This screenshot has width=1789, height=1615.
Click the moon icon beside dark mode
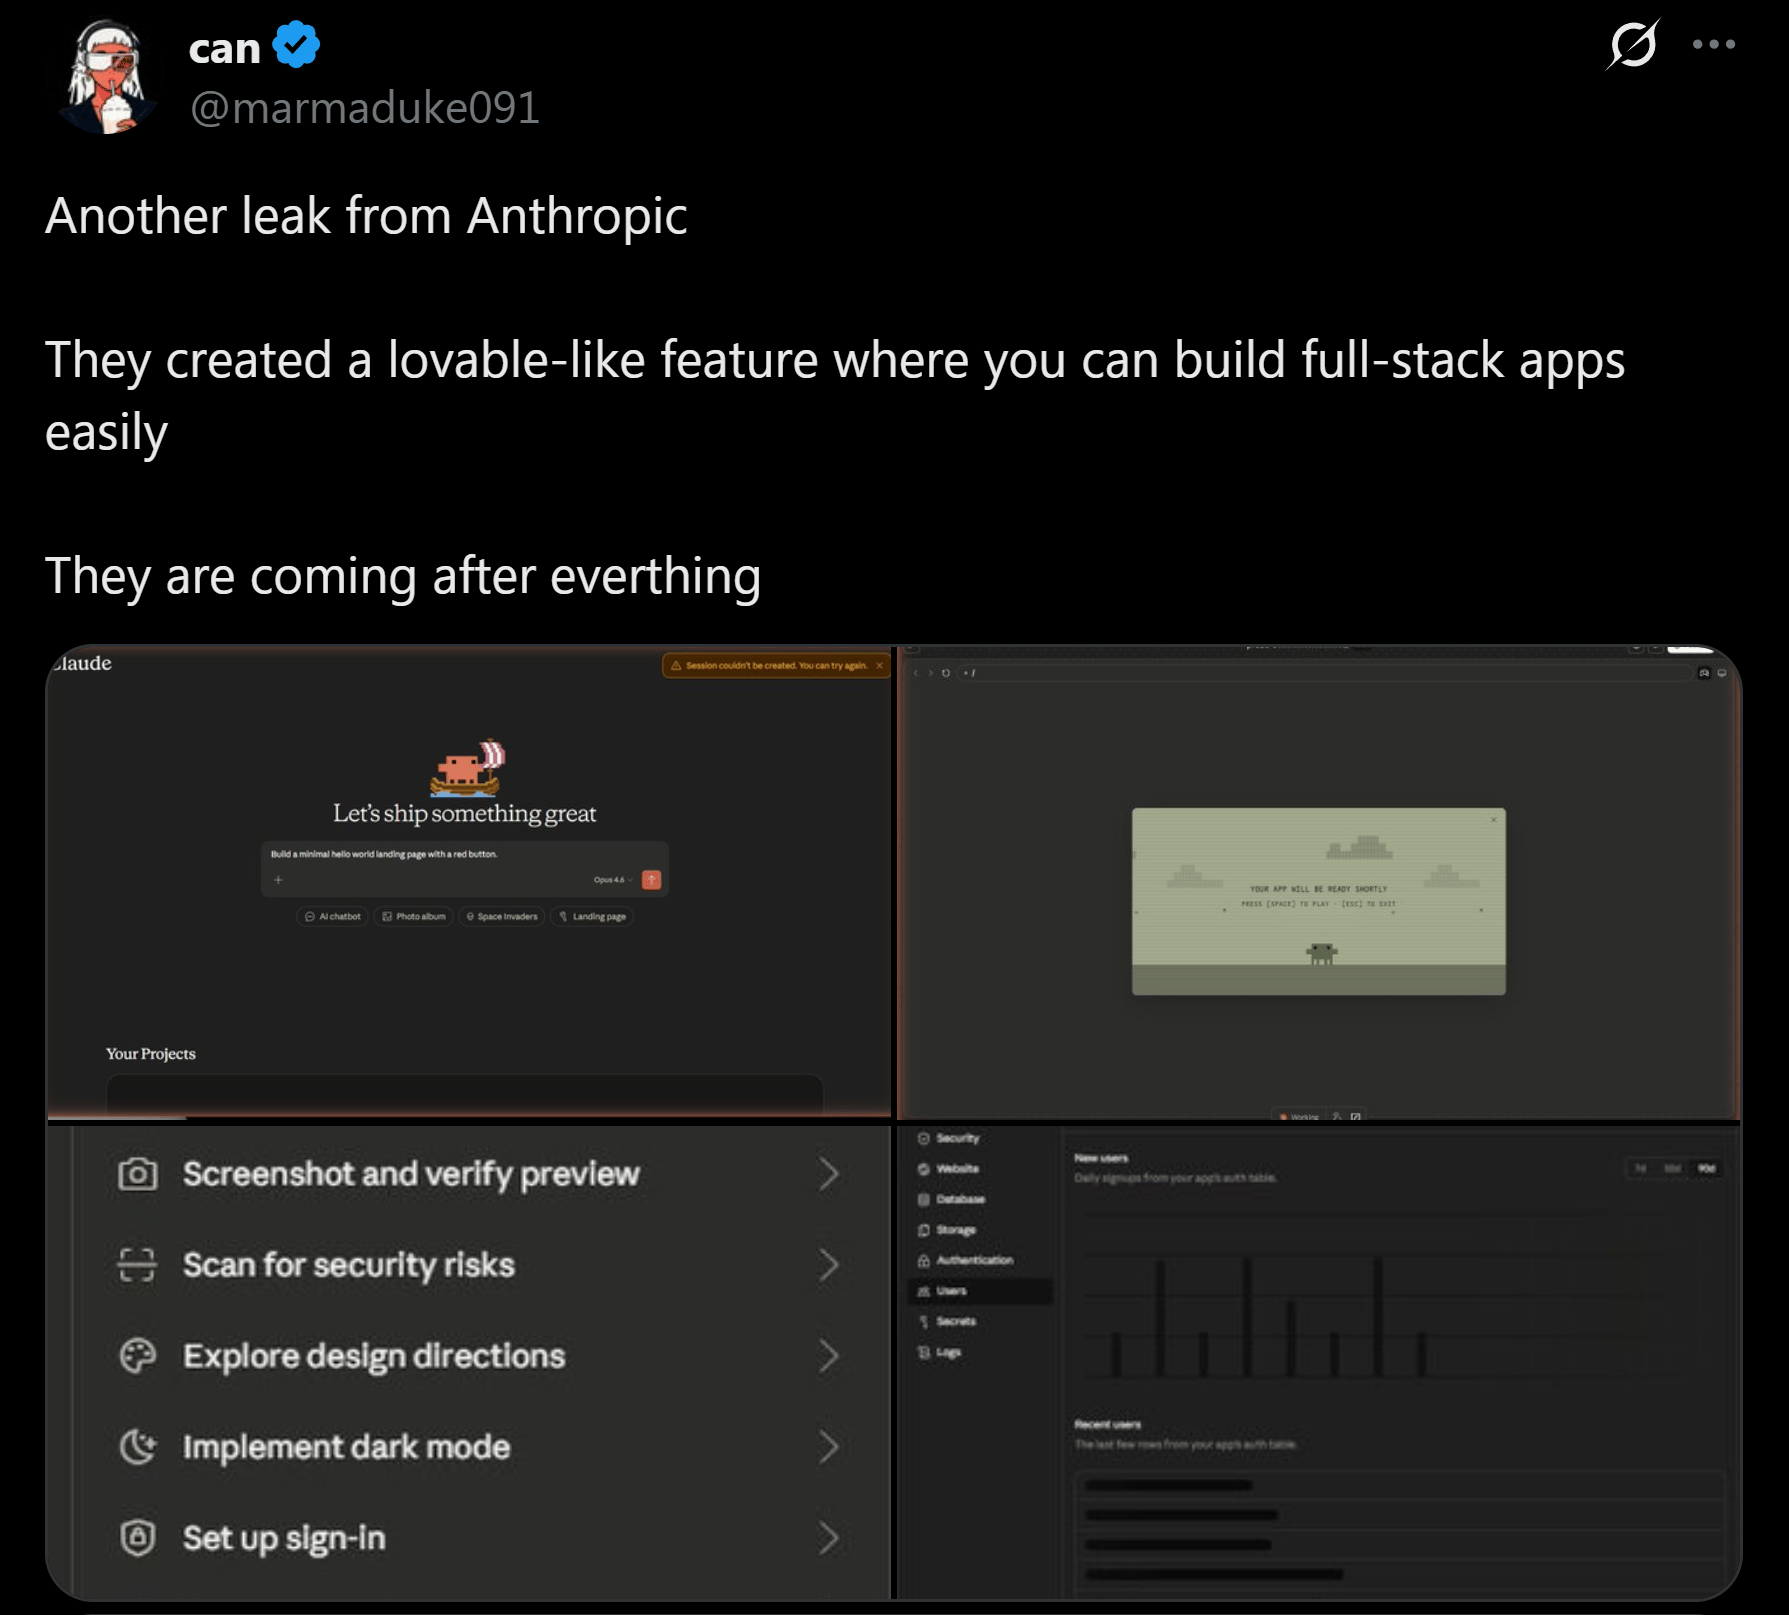pyautogui.click(x=138, y=1447)
